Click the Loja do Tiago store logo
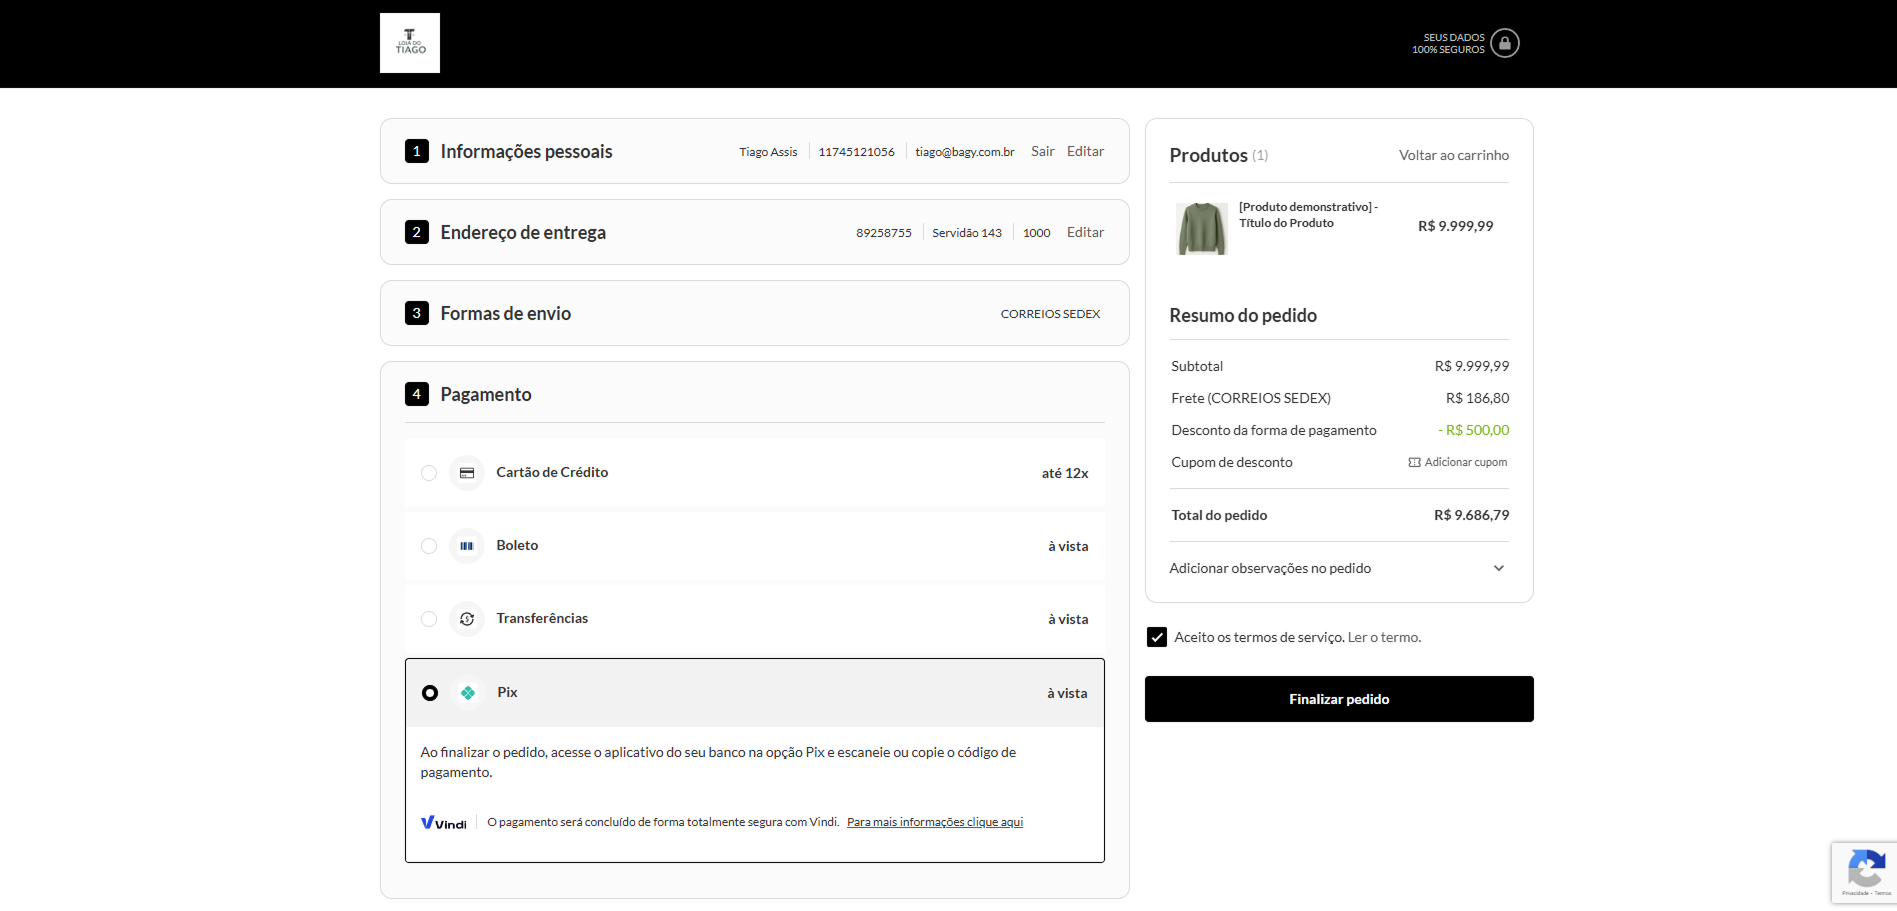Image resolution: width=1897 pixels, height=911 pixels. point(410,43)
